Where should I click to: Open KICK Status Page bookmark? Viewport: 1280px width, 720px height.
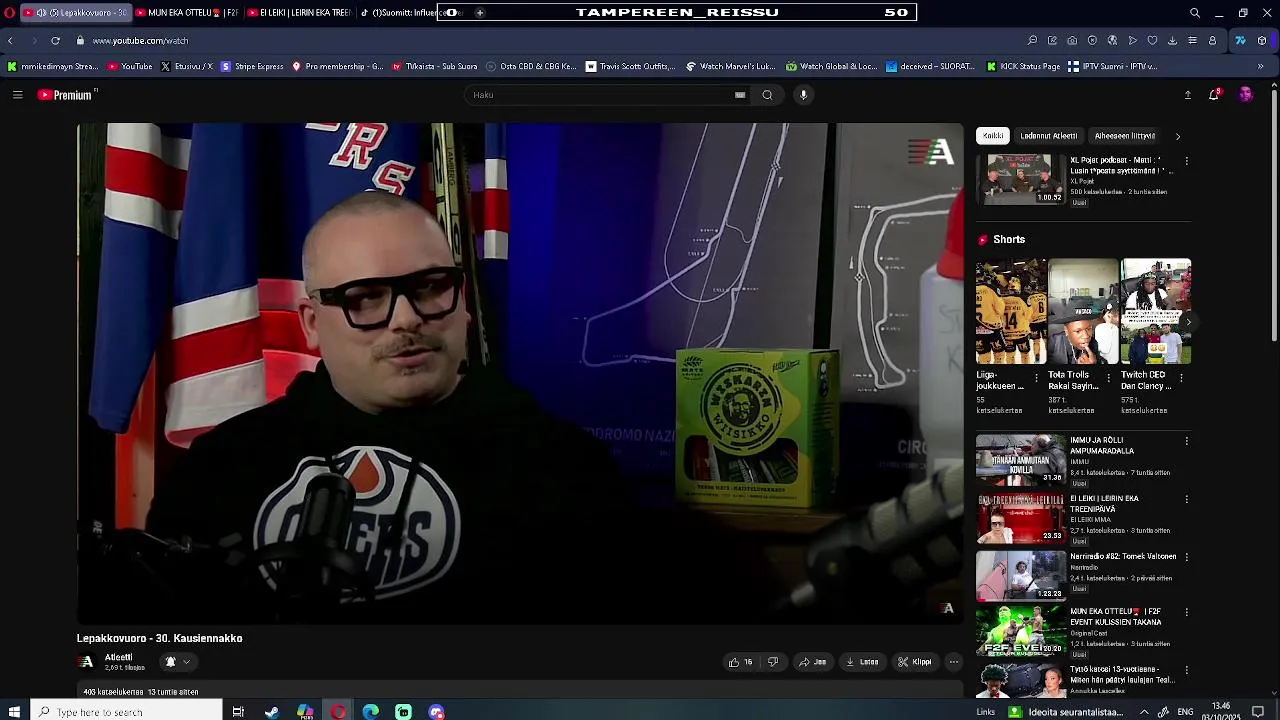1023,67
